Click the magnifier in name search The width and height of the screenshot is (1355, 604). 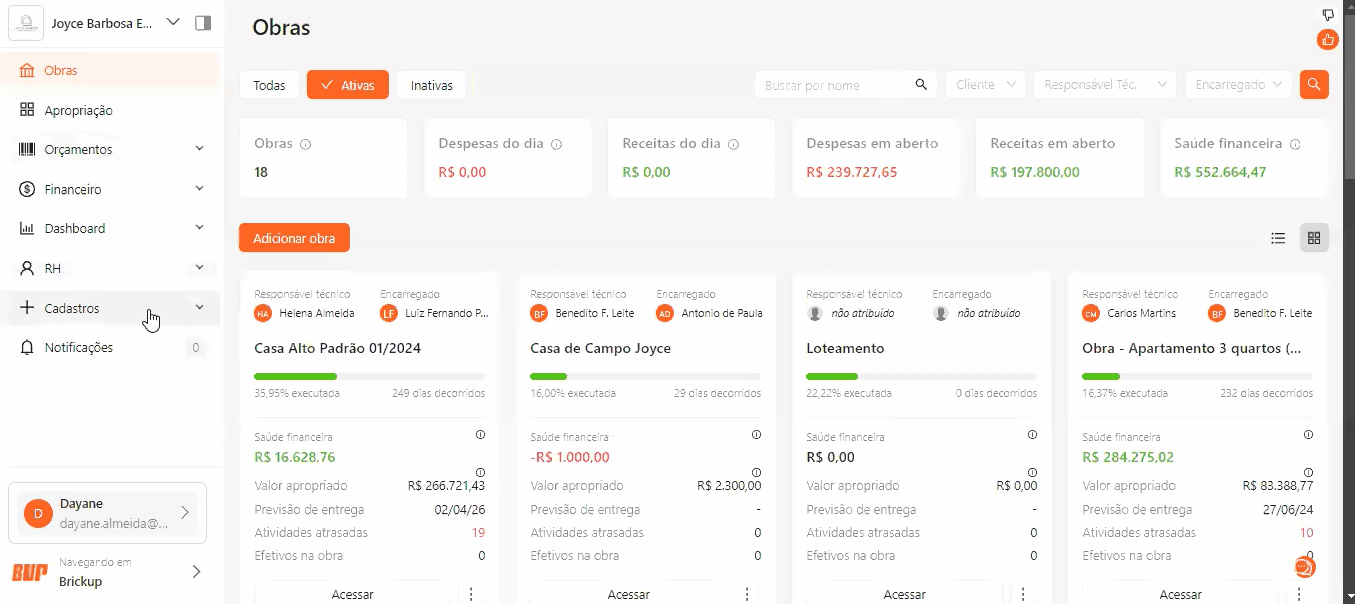[x=921, y=85]
